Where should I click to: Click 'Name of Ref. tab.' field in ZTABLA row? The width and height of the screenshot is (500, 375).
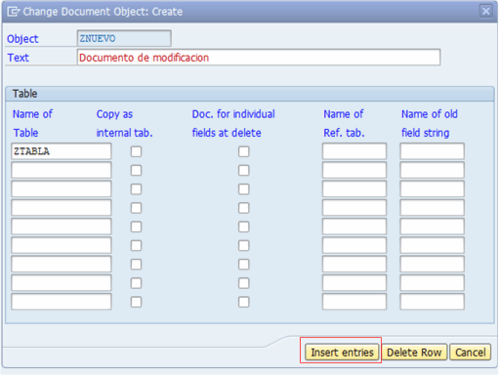[354, 151]
